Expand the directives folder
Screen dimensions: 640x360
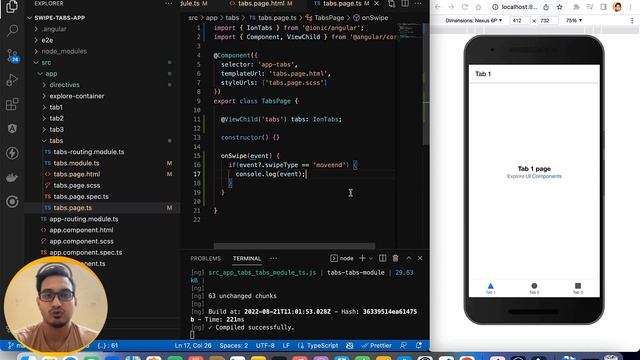coord(64,85)
